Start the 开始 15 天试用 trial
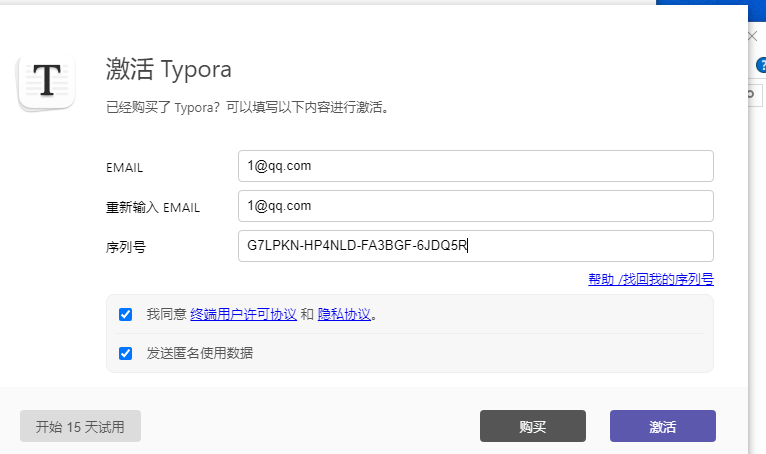Image resolution: width=766 pixels, height=454 pixels. (80, 426)
